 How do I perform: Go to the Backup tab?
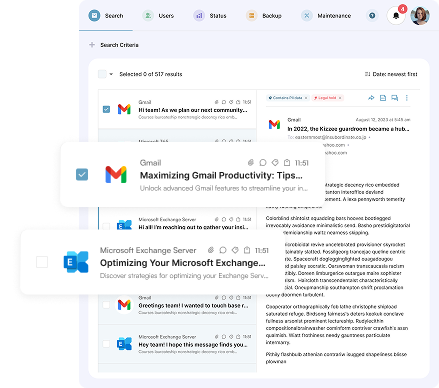(264, 16)
